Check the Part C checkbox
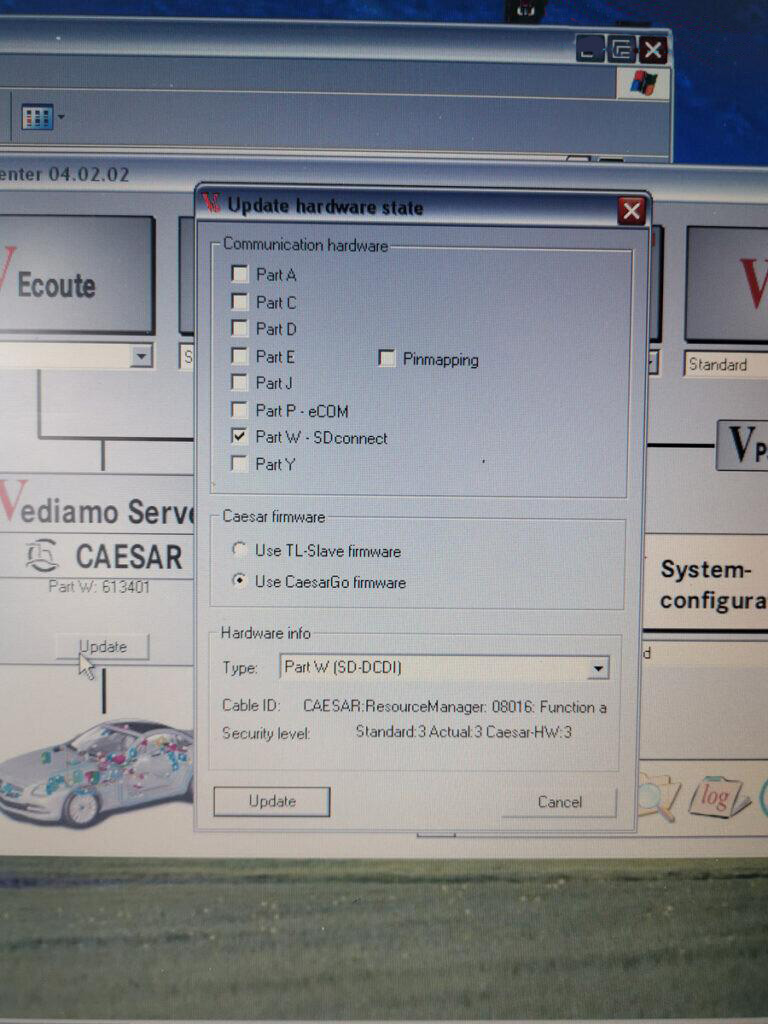Viewport: 768px width, 1024px height. pyautogui.click(x=240, y=301)
